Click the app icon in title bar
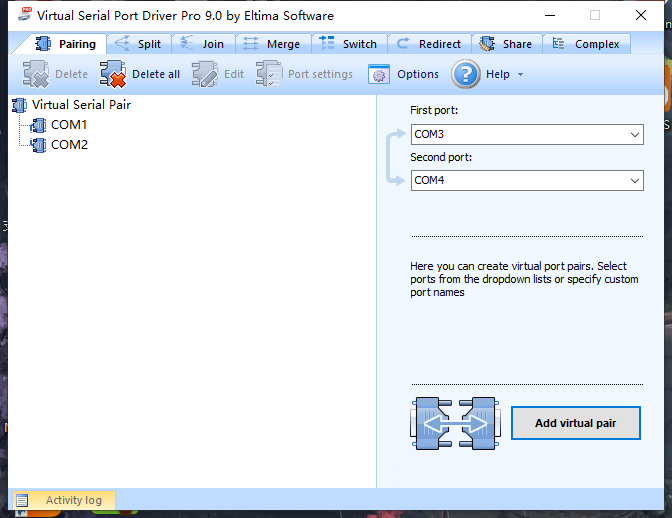 click(24, 15)
